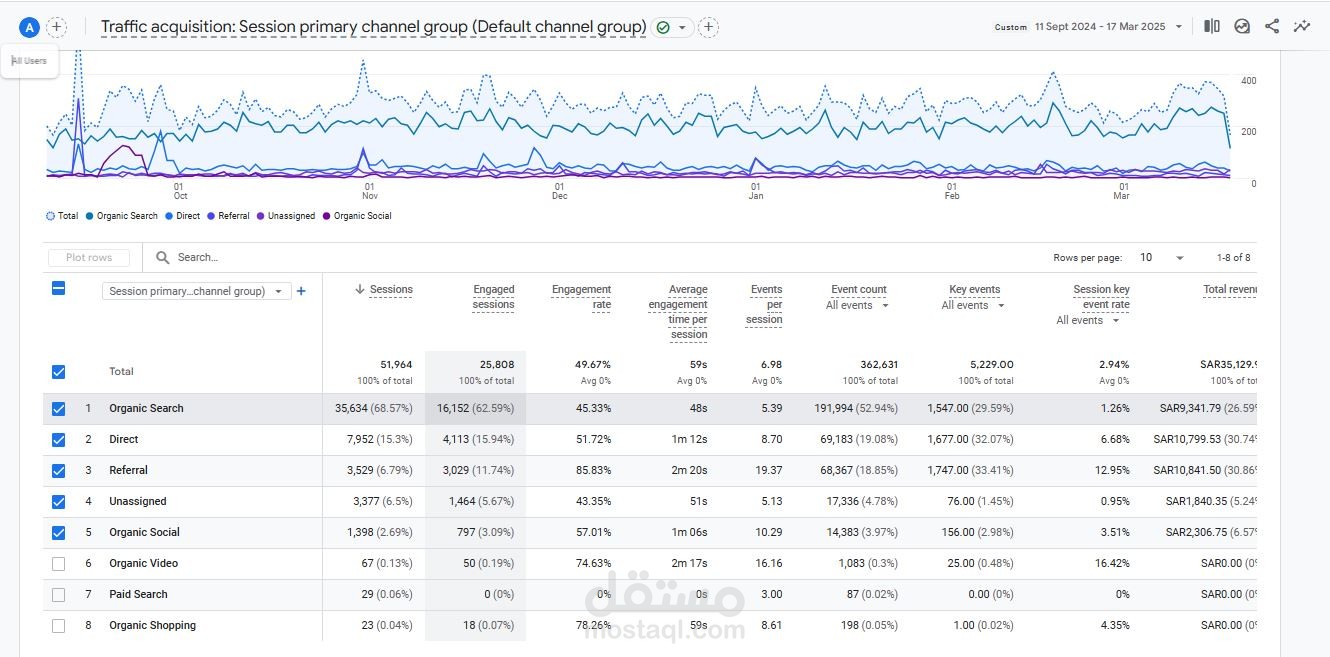Click the plus icon to add secondary dimension

[x=301, y=291]
